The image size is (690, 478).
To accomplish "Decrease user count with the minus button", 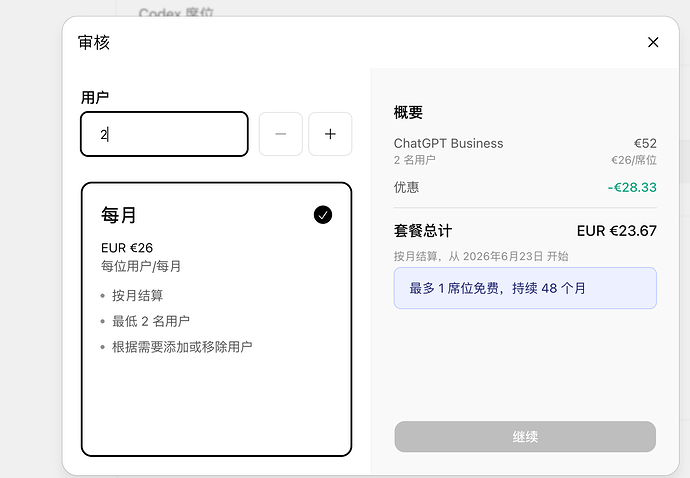I will click(x=281, y=134).
